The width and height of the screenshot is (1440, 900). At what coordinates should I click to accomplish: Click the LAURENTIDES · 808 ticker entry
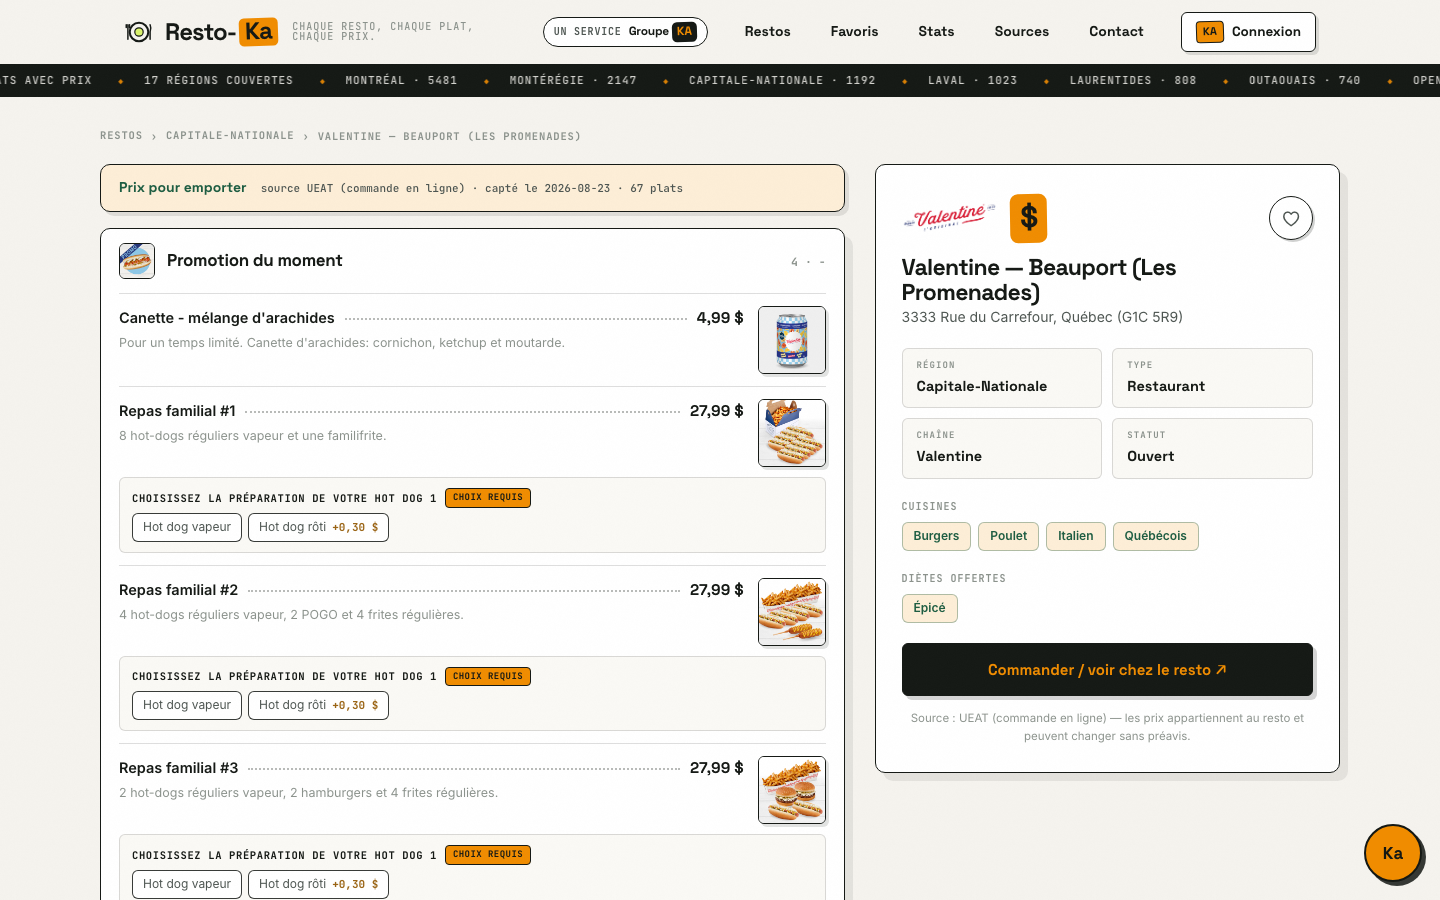pyautogui.click(x=1133, y=80)
